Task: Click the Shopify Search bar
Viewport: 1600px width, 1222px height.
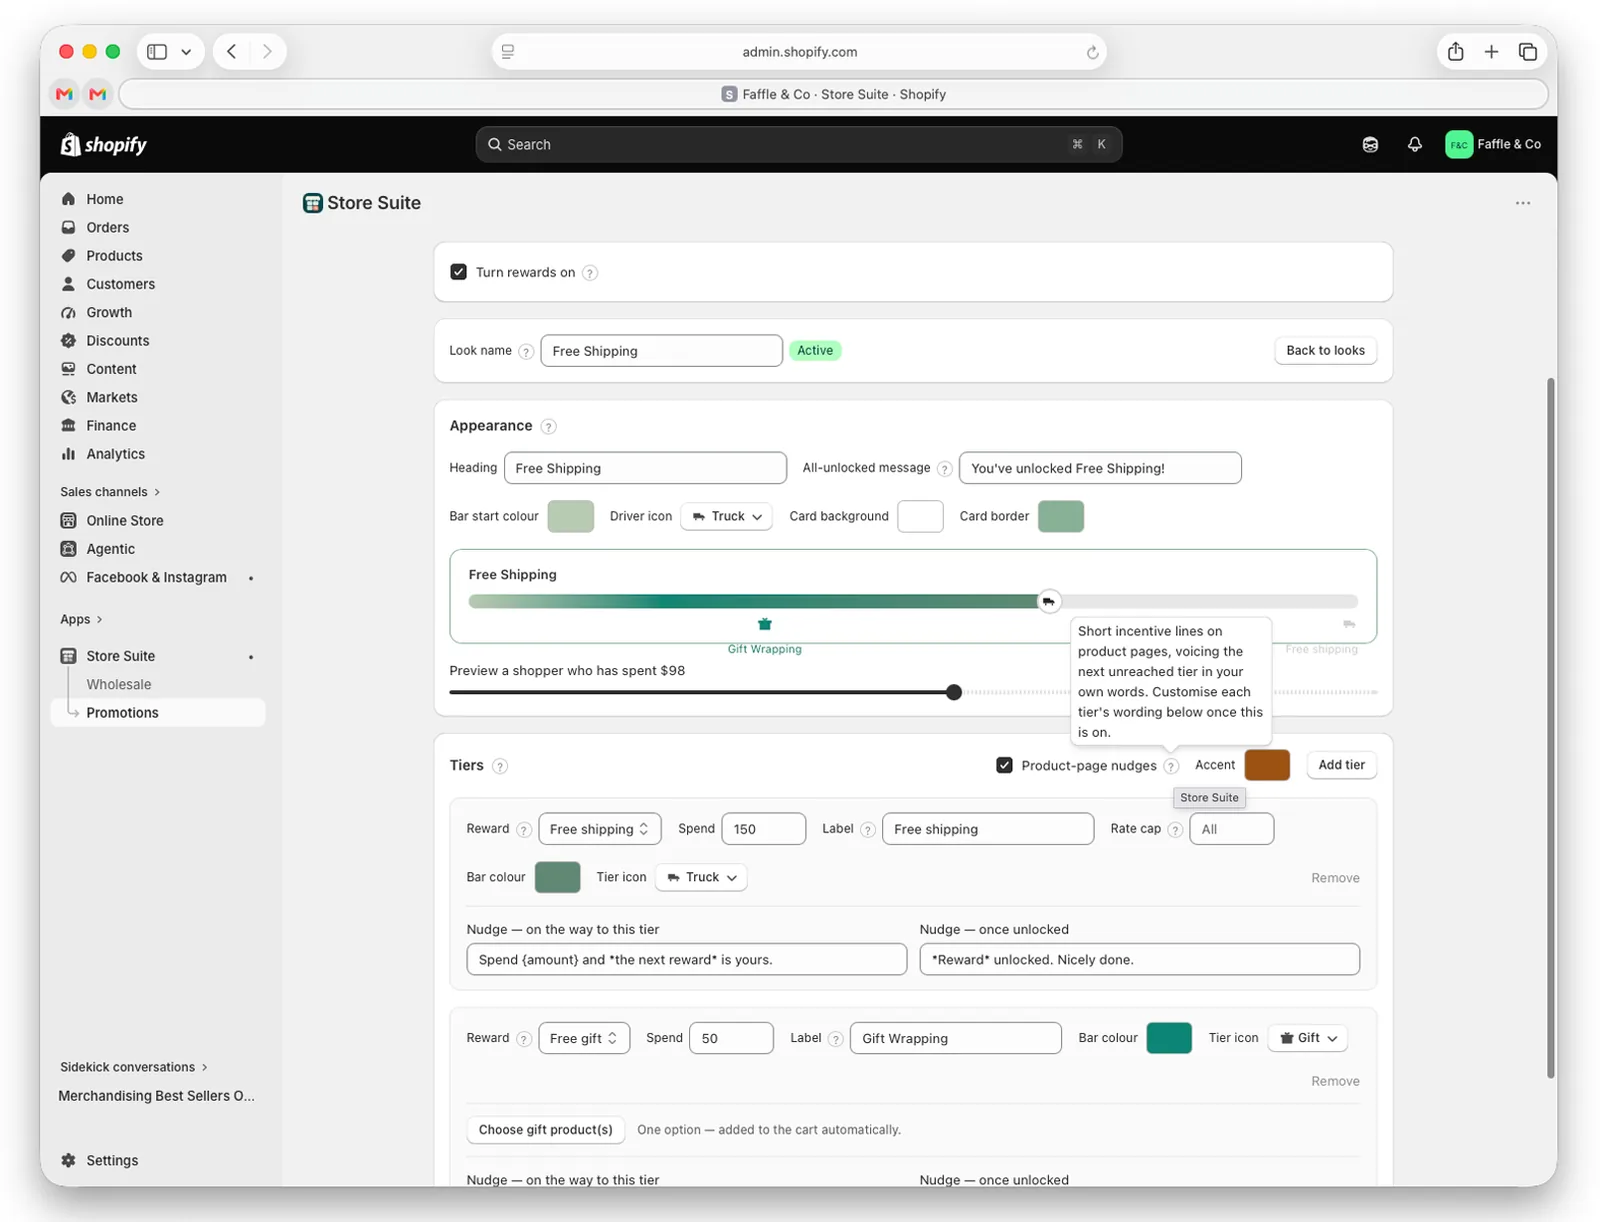Action: 798,145
